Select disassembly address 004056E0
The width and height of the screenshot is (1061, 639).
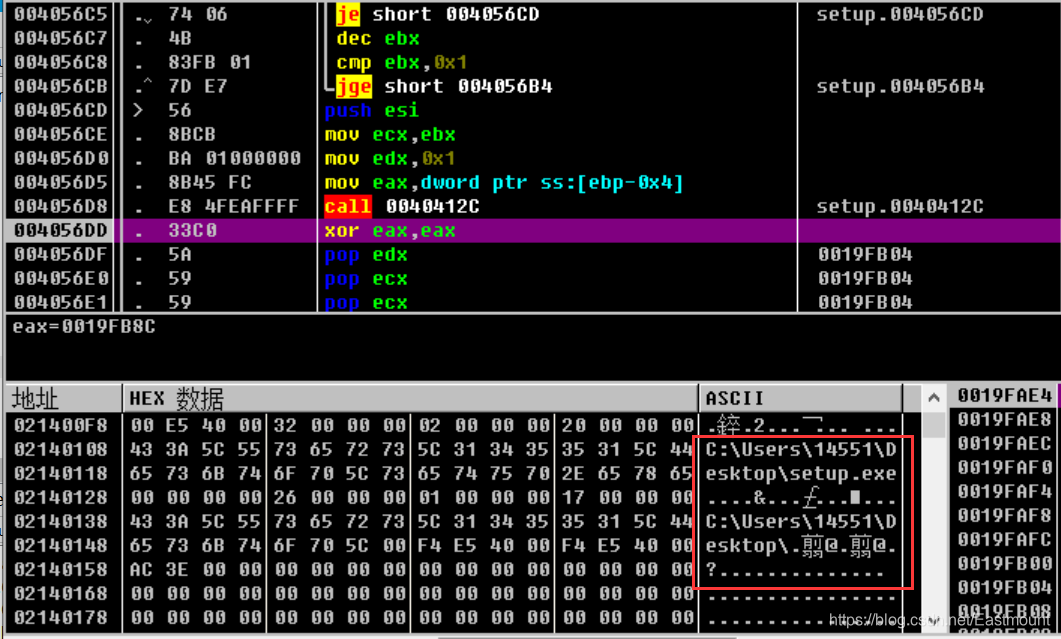pyautogui.click(x=60, y=279)
